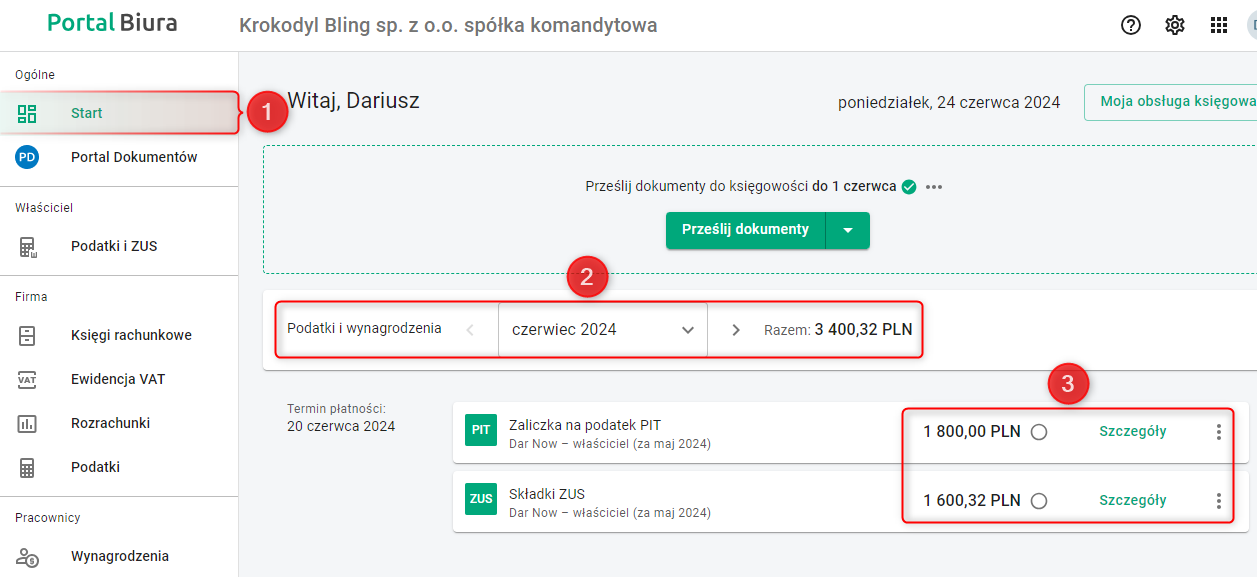Click the Prześlij dokumenty button

click(x=745, y=230)
